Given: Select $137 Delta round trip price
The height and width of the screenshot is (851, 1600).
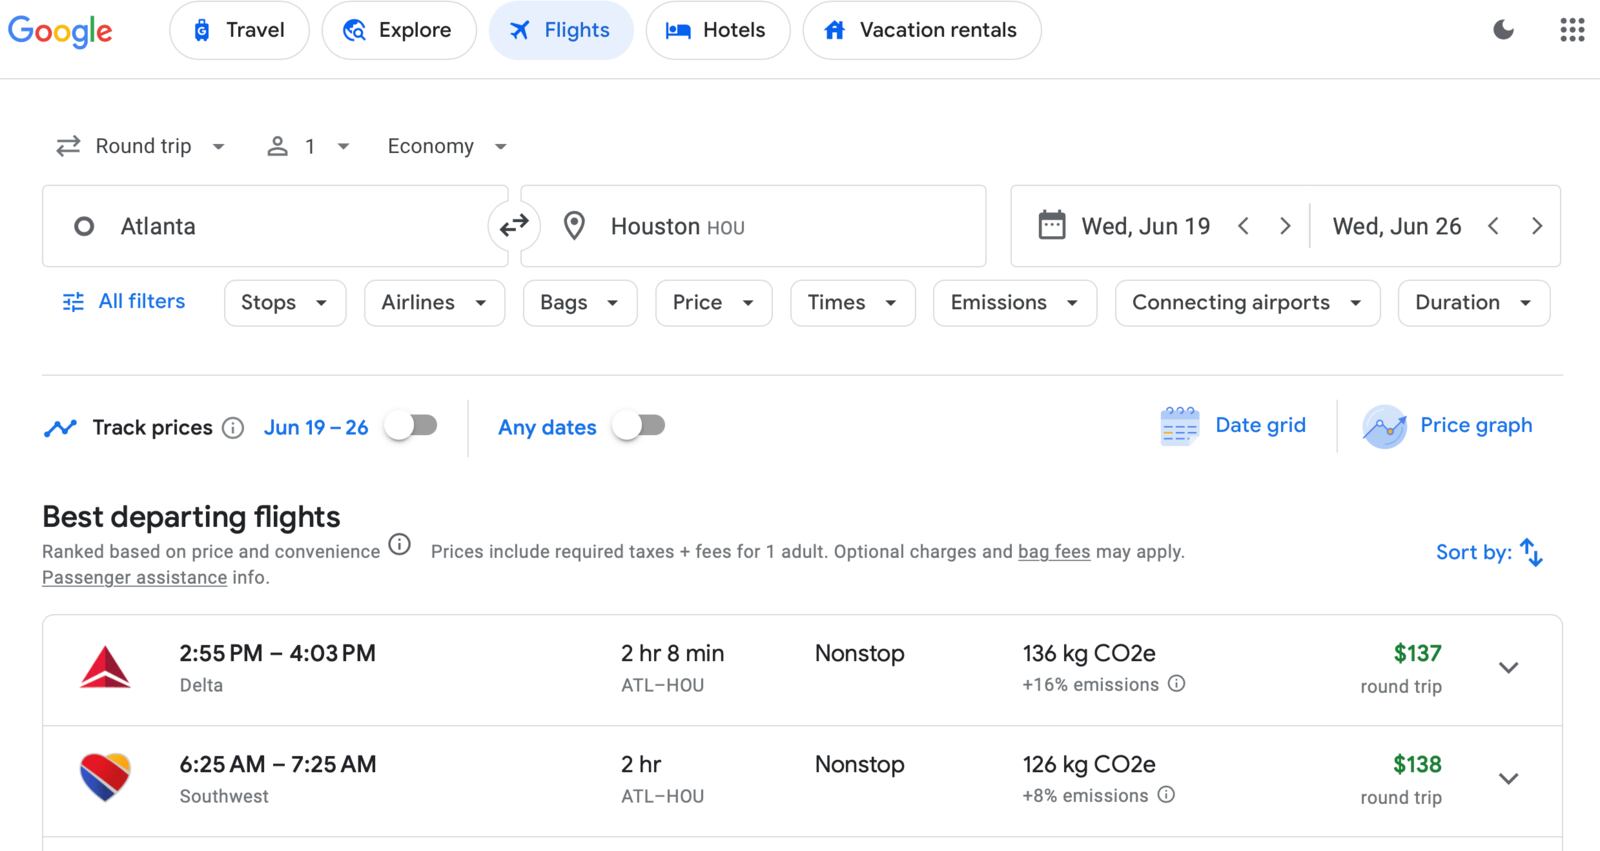Looking at the screenshot, I should (x=1417, y=654).
